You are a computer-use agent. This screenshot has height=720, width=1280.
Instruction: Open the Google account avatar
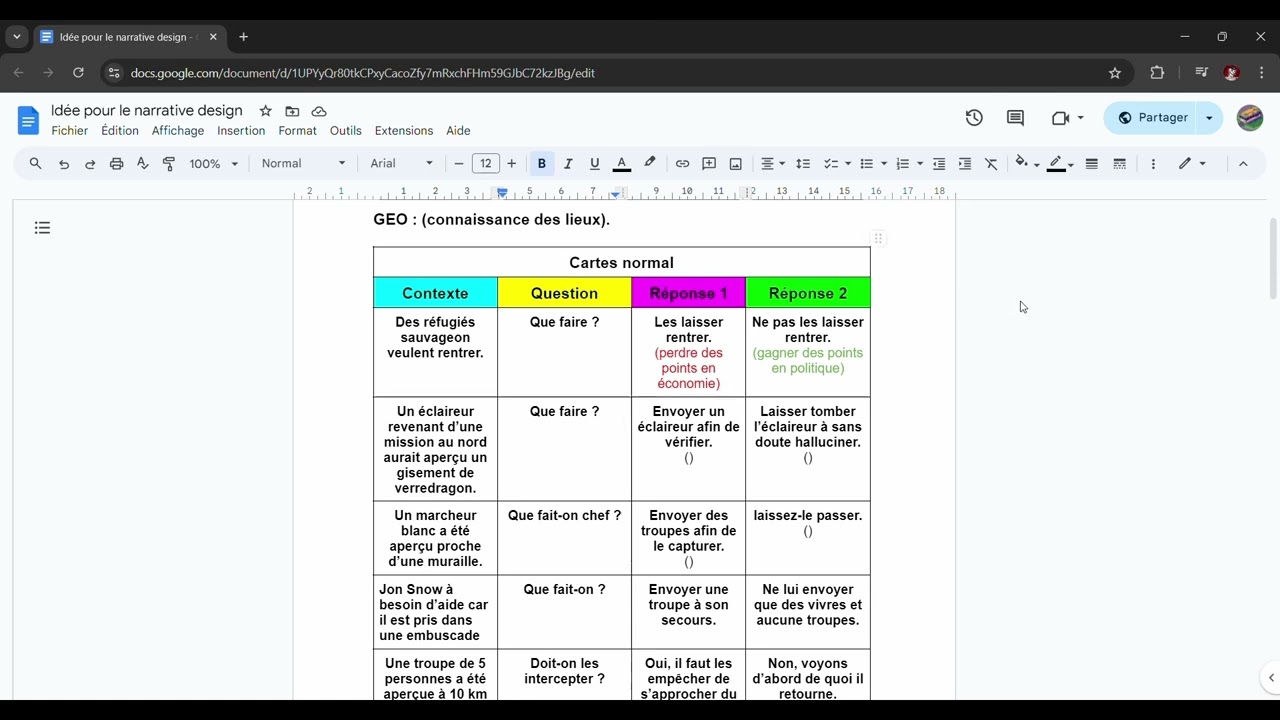point(1250,118)
